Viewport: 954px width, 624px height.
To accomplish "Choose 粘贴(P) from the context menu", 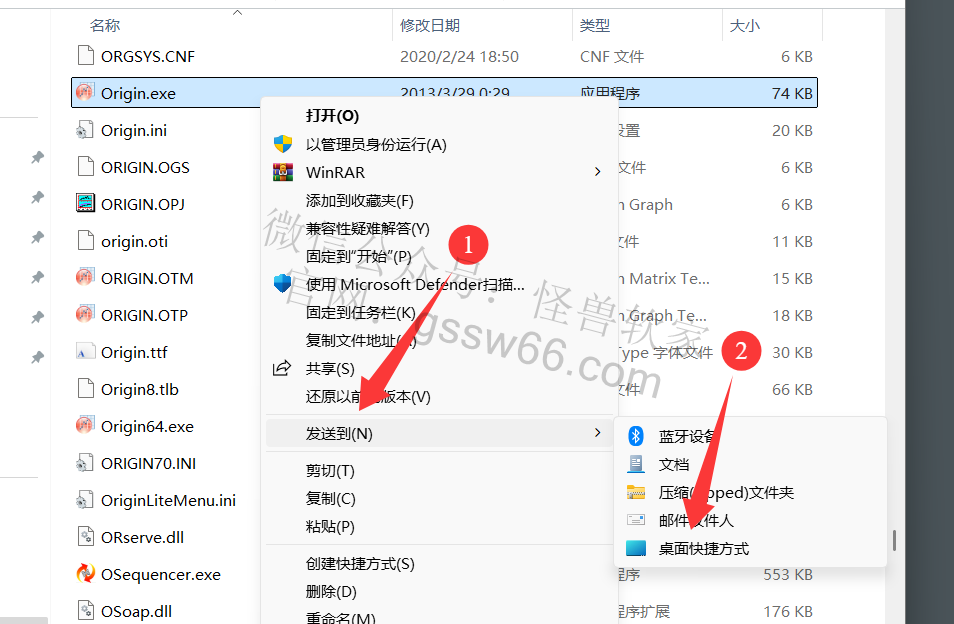I will [330, 527].
